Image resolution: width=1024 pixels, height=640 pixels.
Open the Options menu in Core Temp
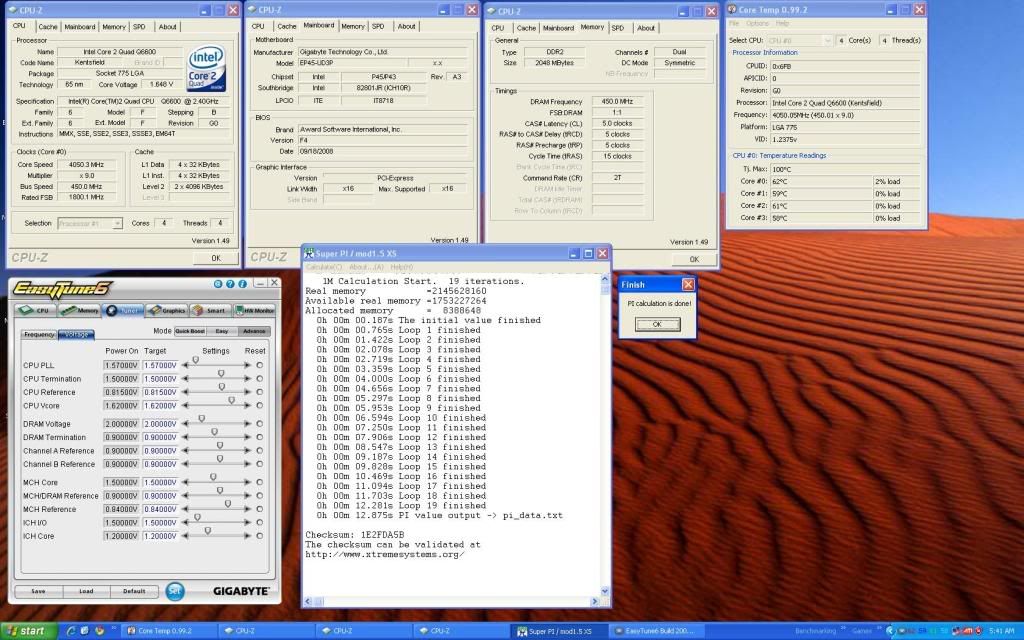758,24
